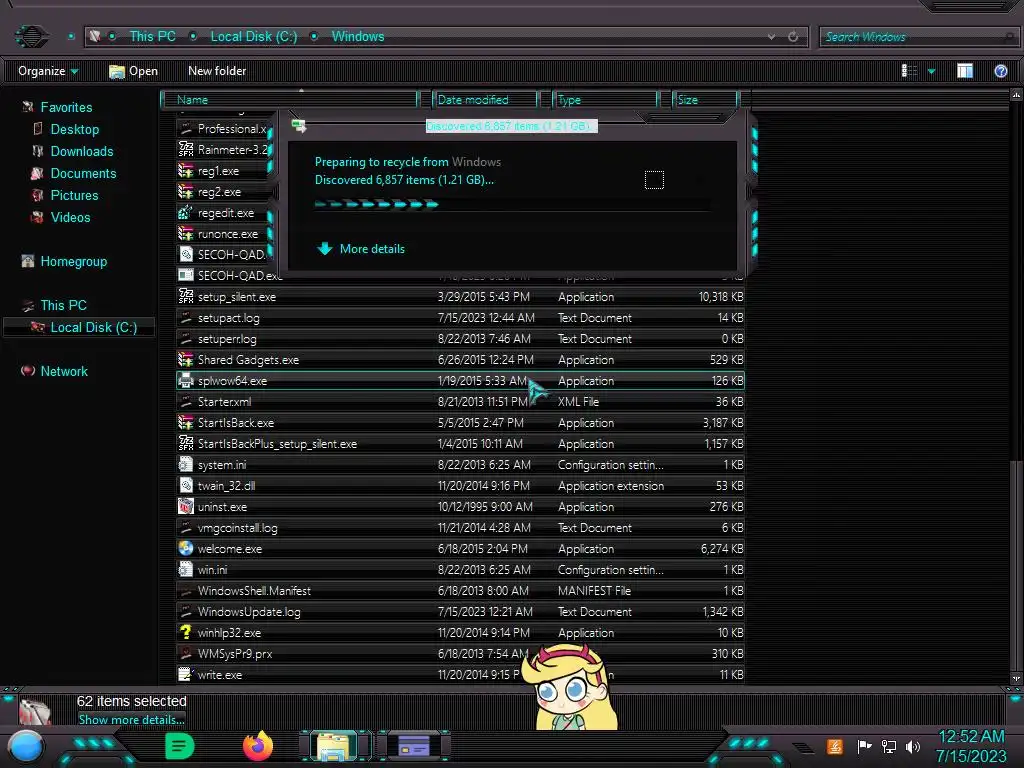Image resolution: width=1024 pixels, height=768 pixels.
Task: Click the change view layout icon
Action: click(909, 71)
